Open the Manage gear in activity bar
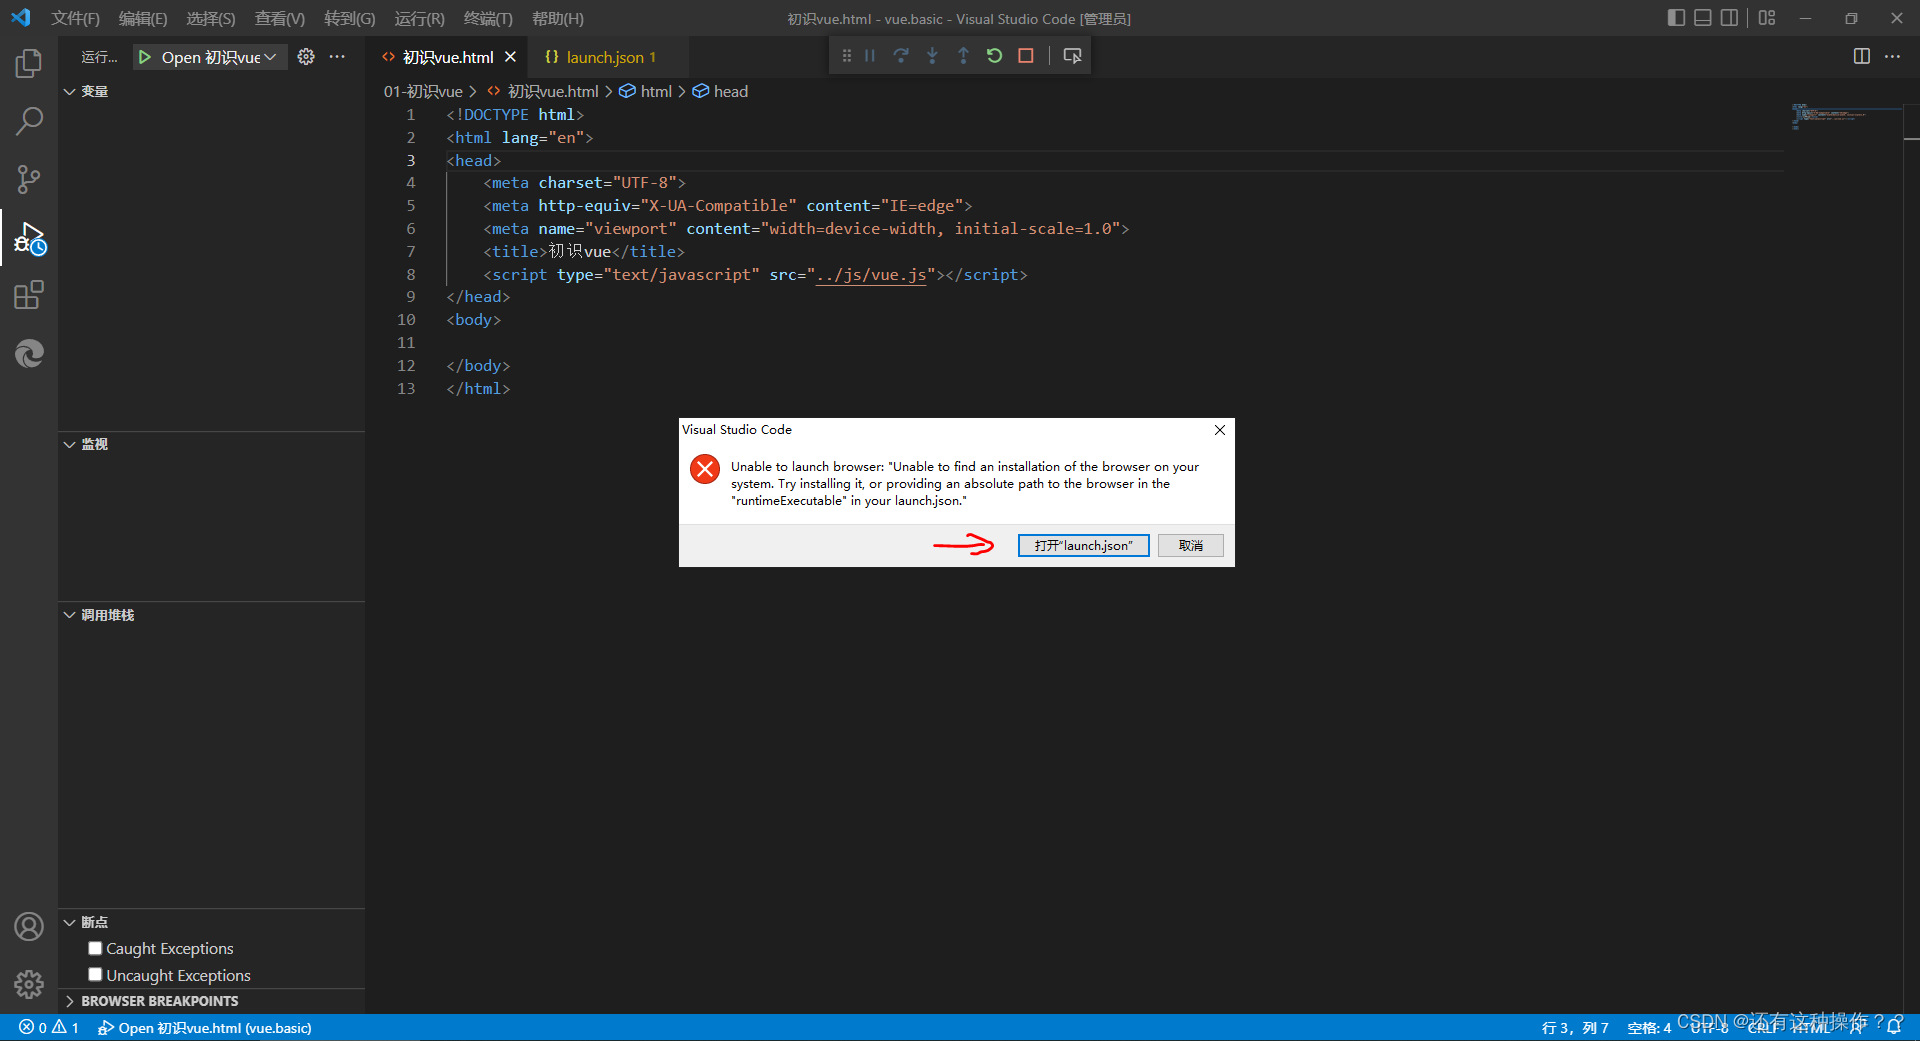The height and width of the screenshot is (1041, 1920). point(29,985)
